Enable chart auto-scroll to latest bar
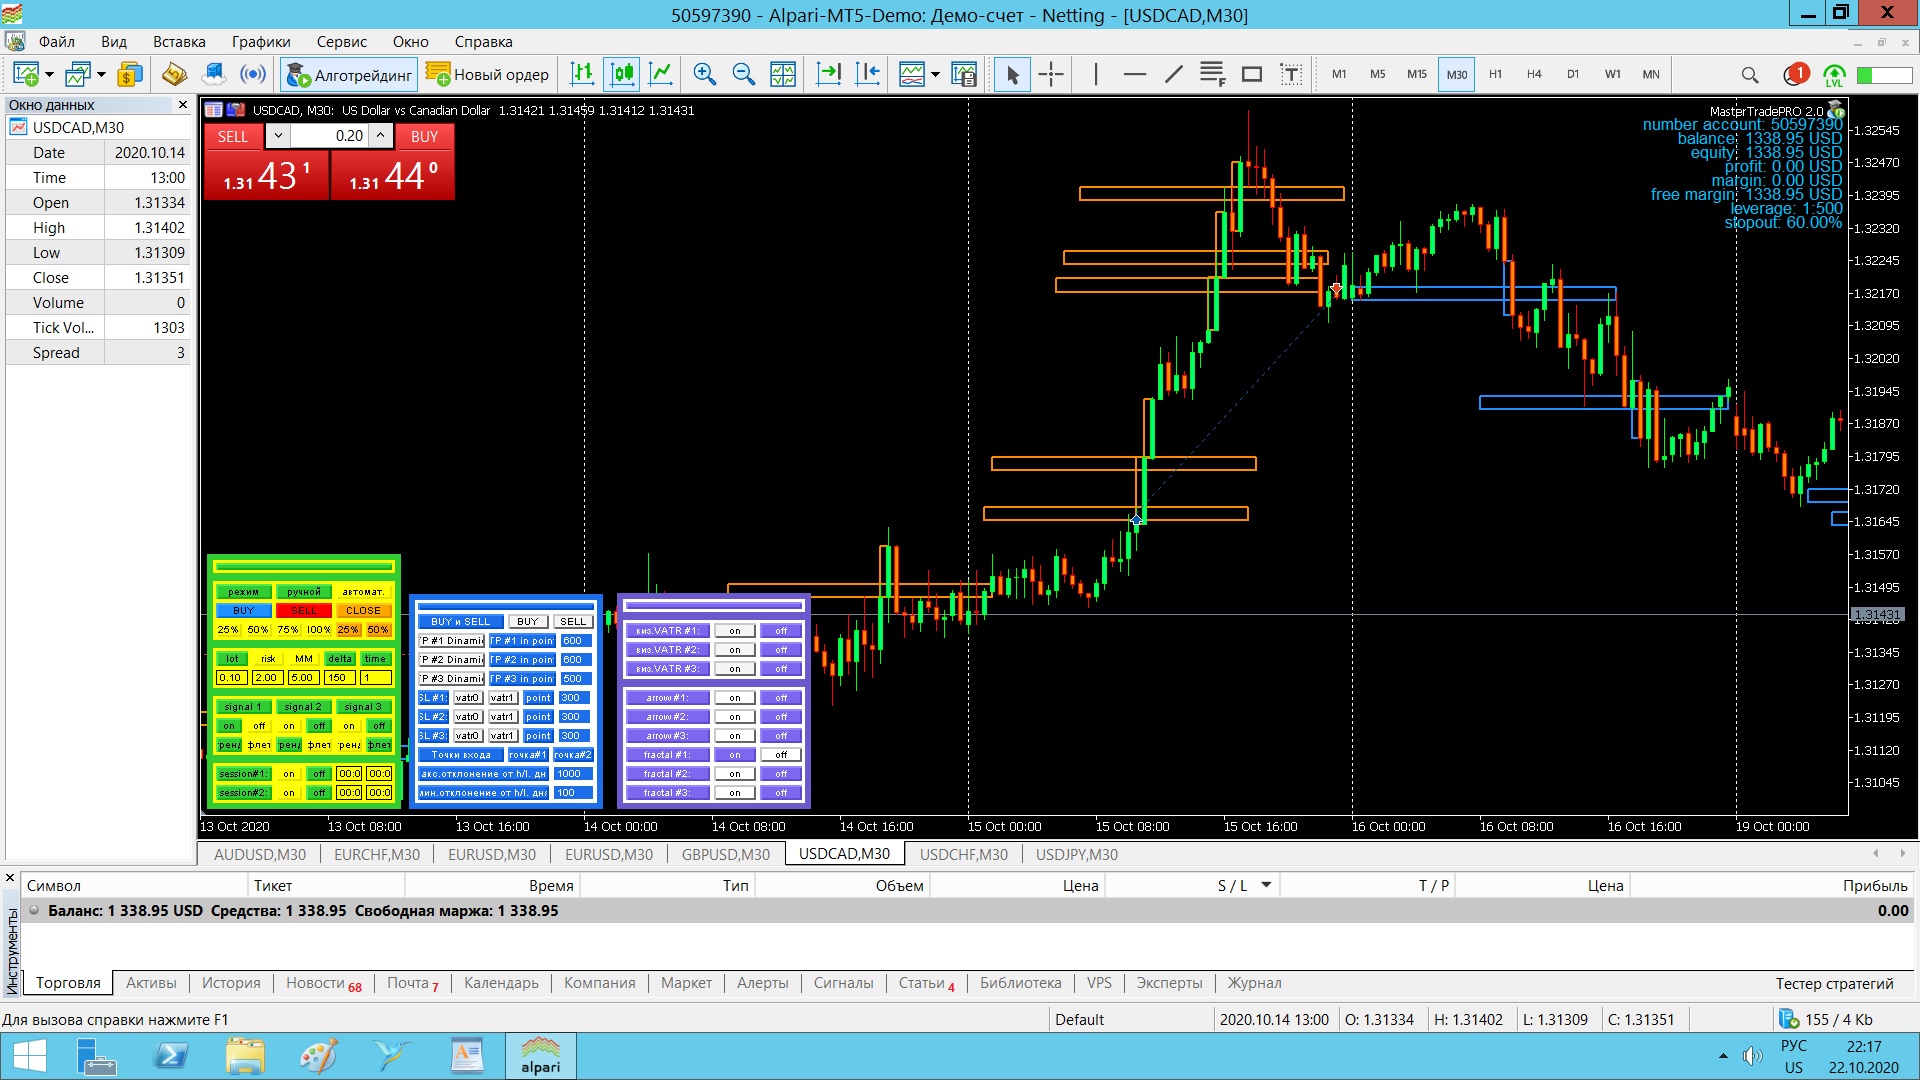Screen dimensions: 1920x1080 point(828,74)
